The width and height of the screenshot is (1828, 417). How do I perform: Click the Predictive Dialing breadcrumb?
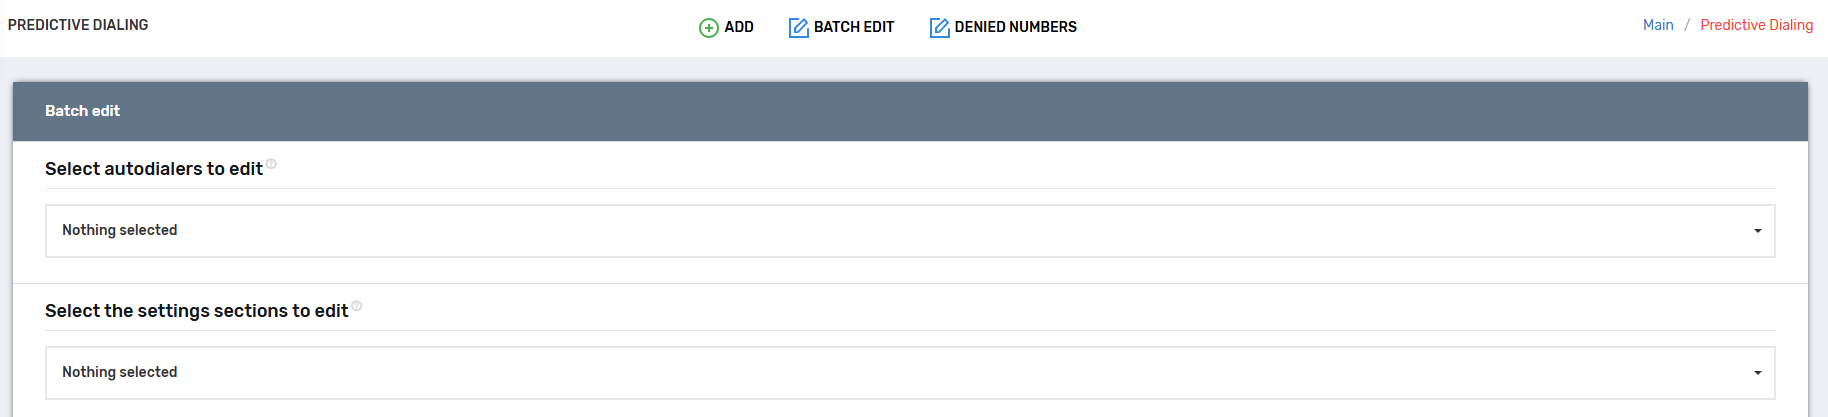pyautogui.click(x=1756, y=25)
